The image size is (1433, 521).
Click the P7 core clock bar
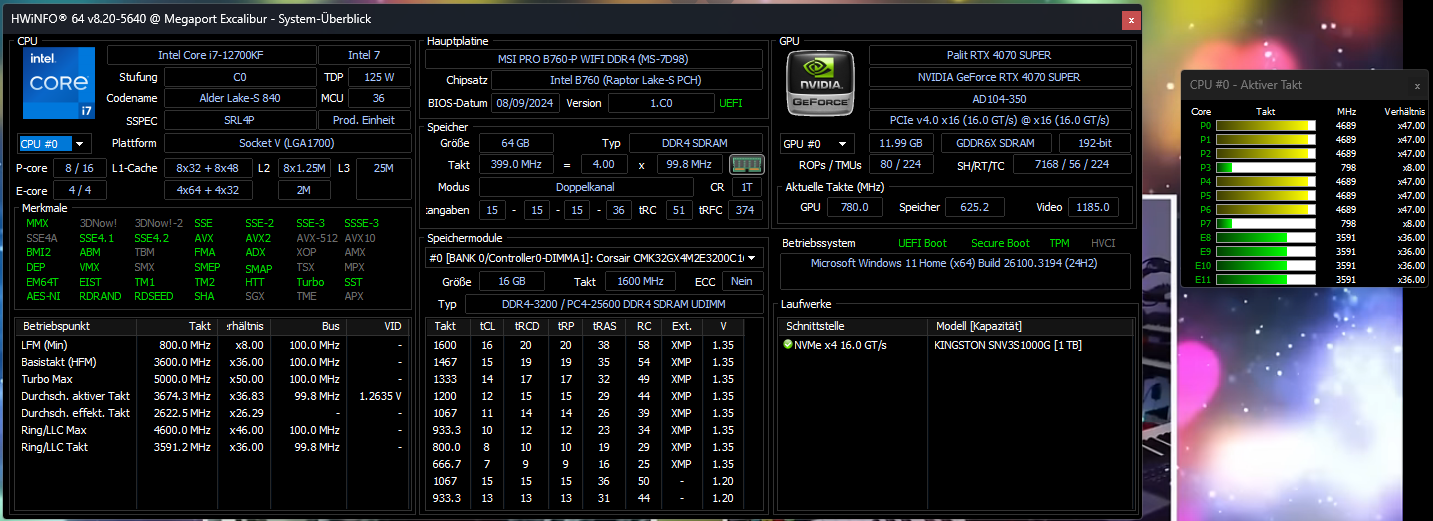point(1266,224)
